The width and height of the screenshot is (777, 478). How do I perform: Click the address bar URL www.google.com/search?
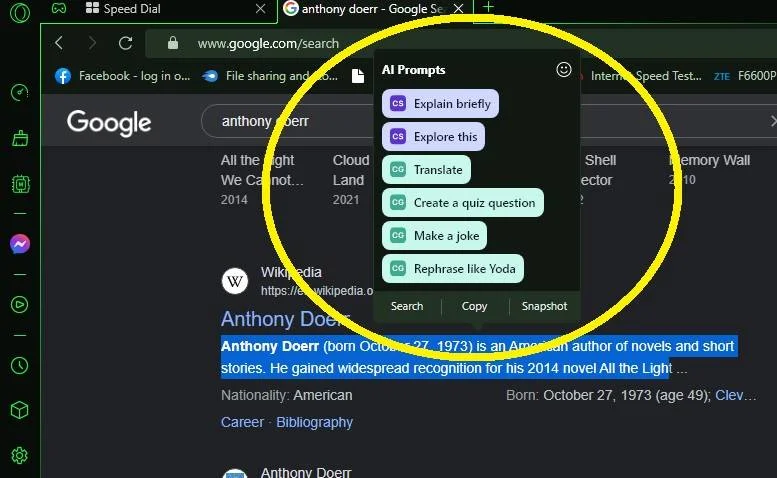[x=268, y=44]
